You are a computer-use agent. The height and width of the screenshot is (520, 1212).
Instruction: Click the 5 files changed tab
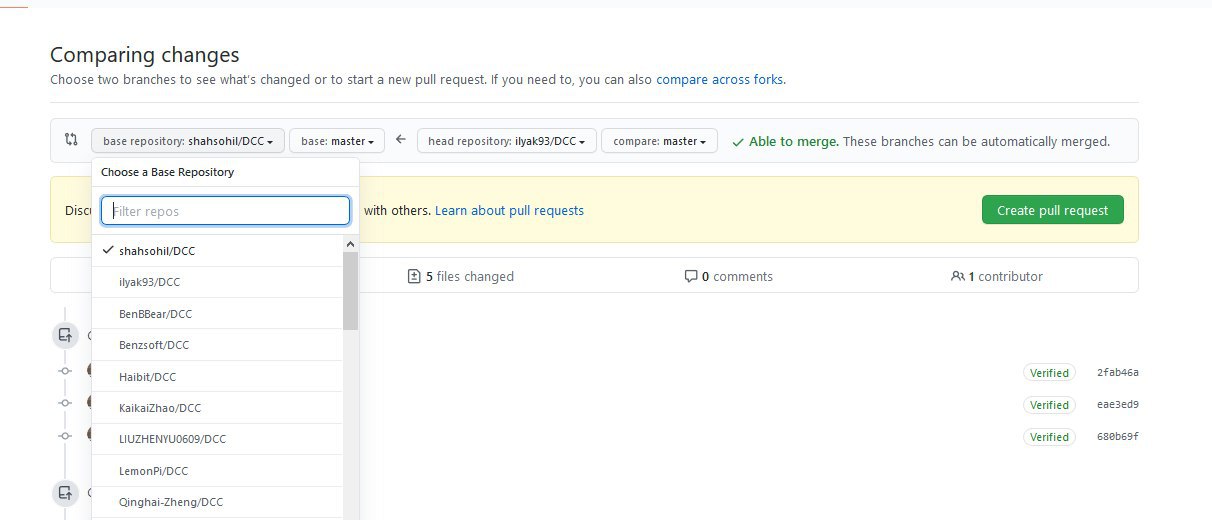461,276
